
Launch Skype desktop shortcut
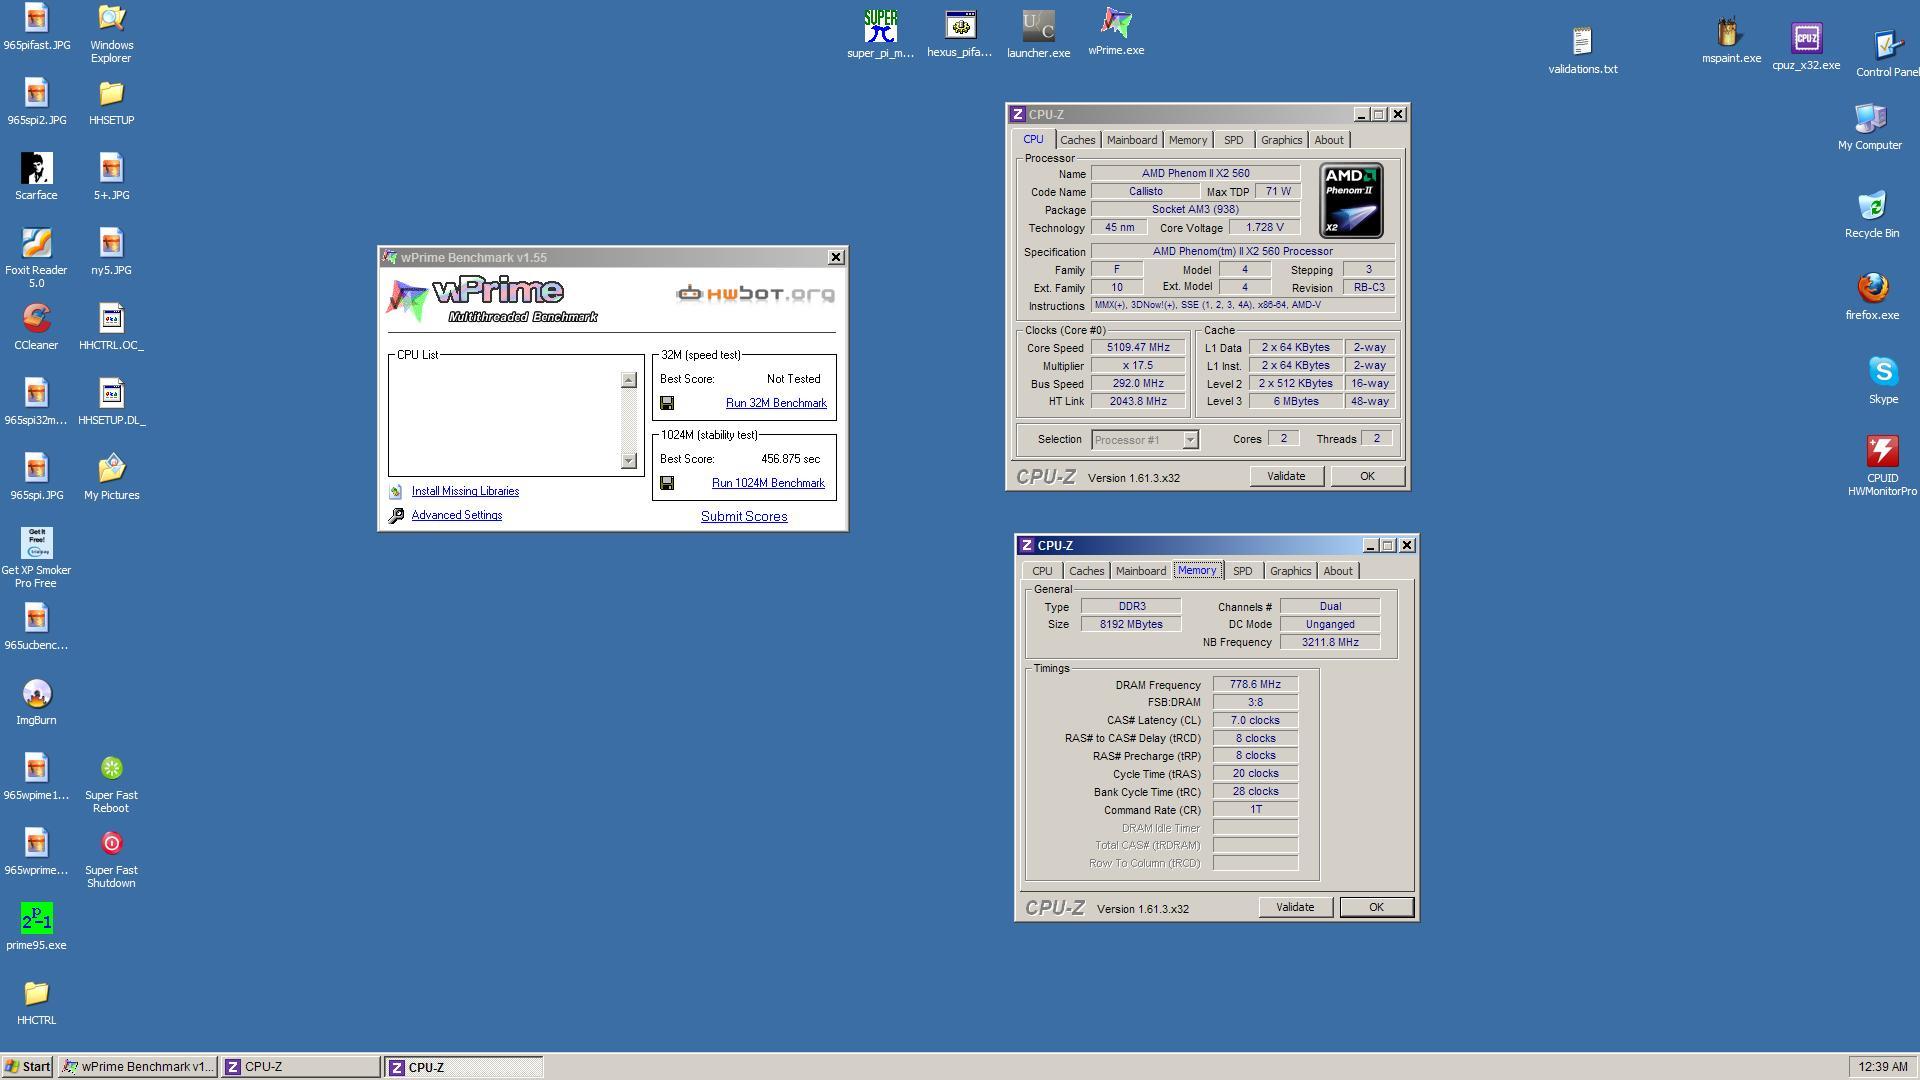(x=1883, y=380)
